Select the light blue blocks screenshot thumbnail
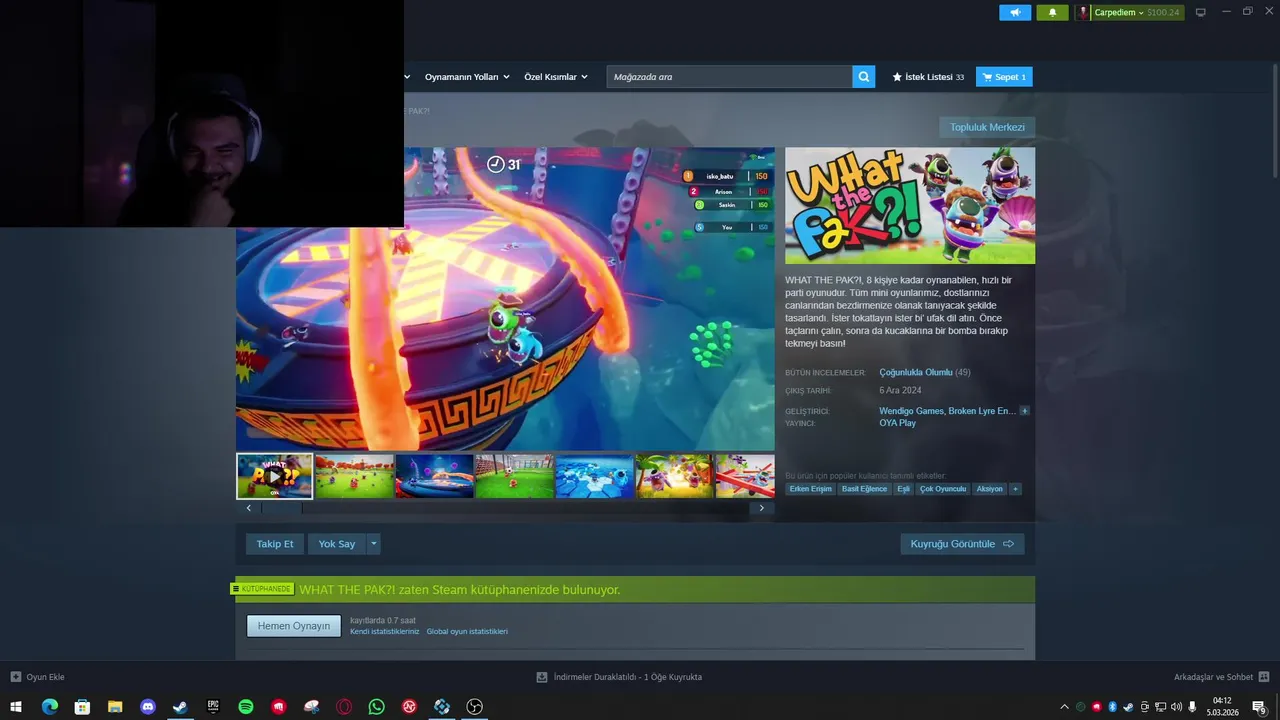This screenshot has height=720, width=1280. tap(595, 476)
